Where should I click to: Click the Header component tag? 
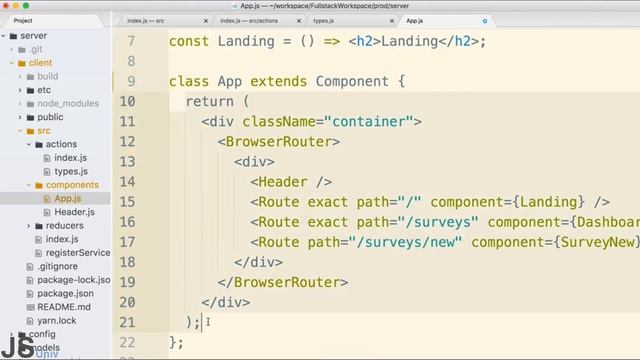point(291,182)
